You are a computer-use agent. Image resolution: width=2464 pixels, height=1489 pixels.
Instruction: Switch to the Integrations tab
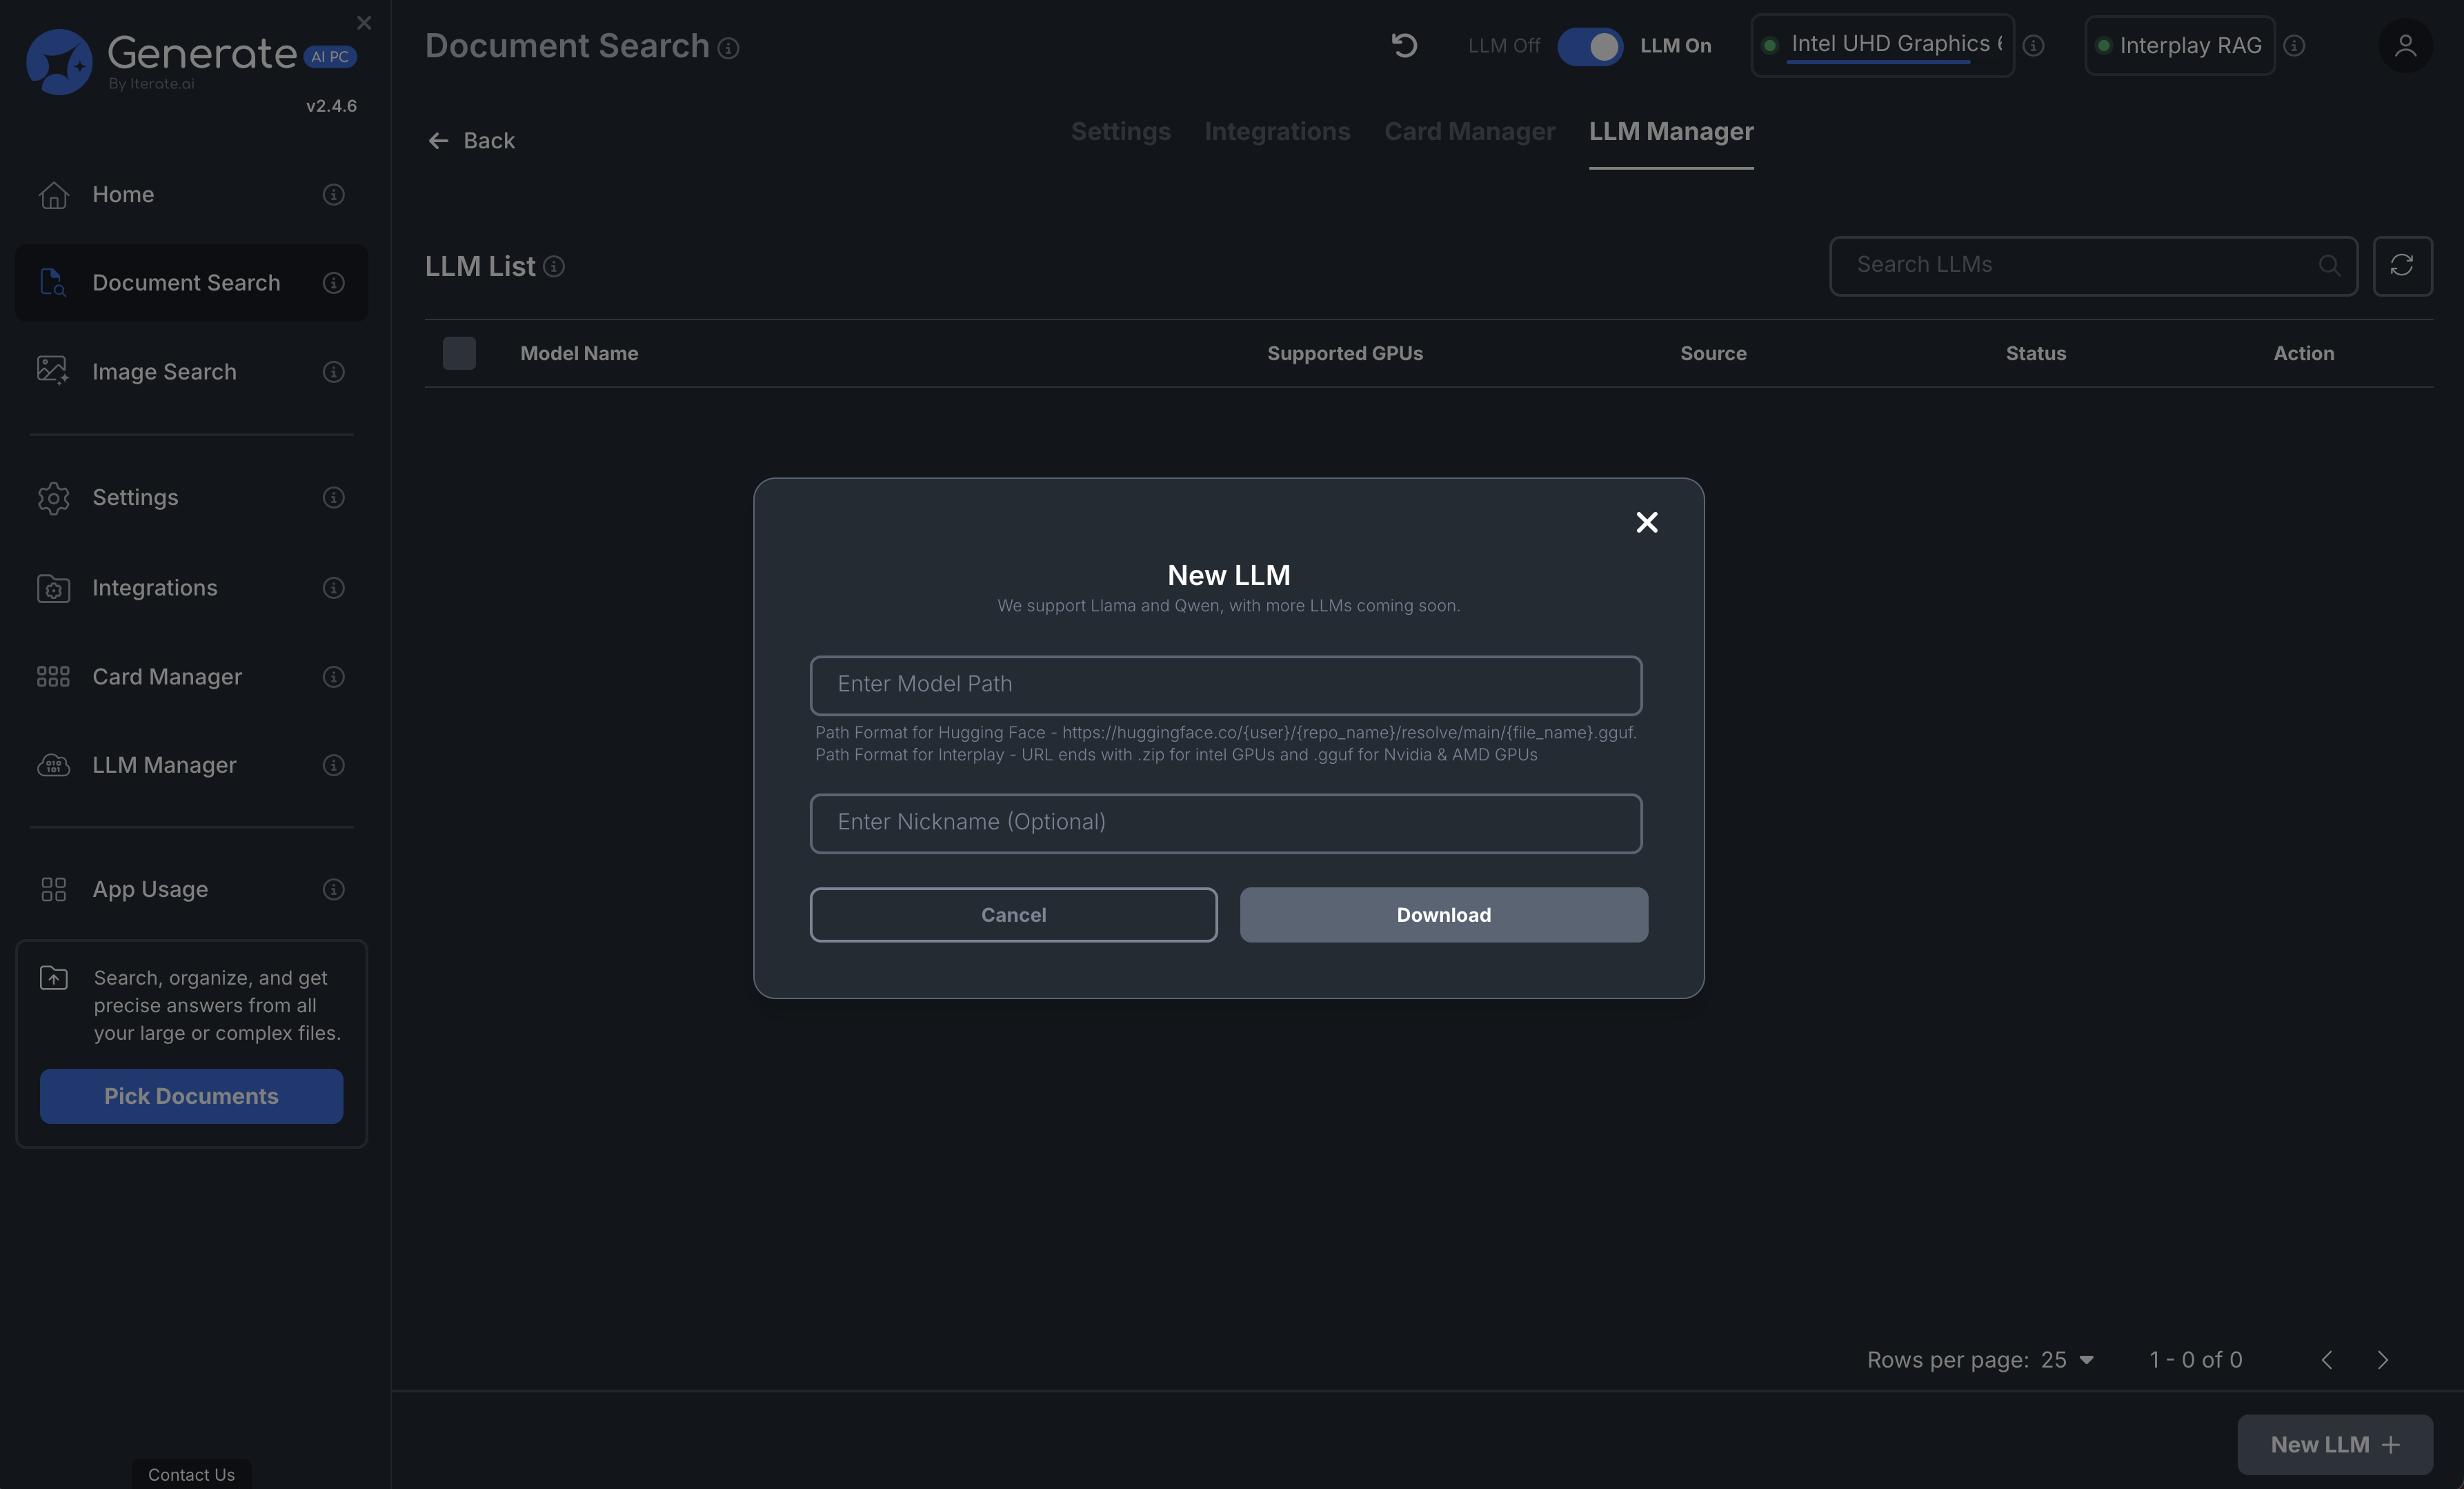pos(1277,132)
